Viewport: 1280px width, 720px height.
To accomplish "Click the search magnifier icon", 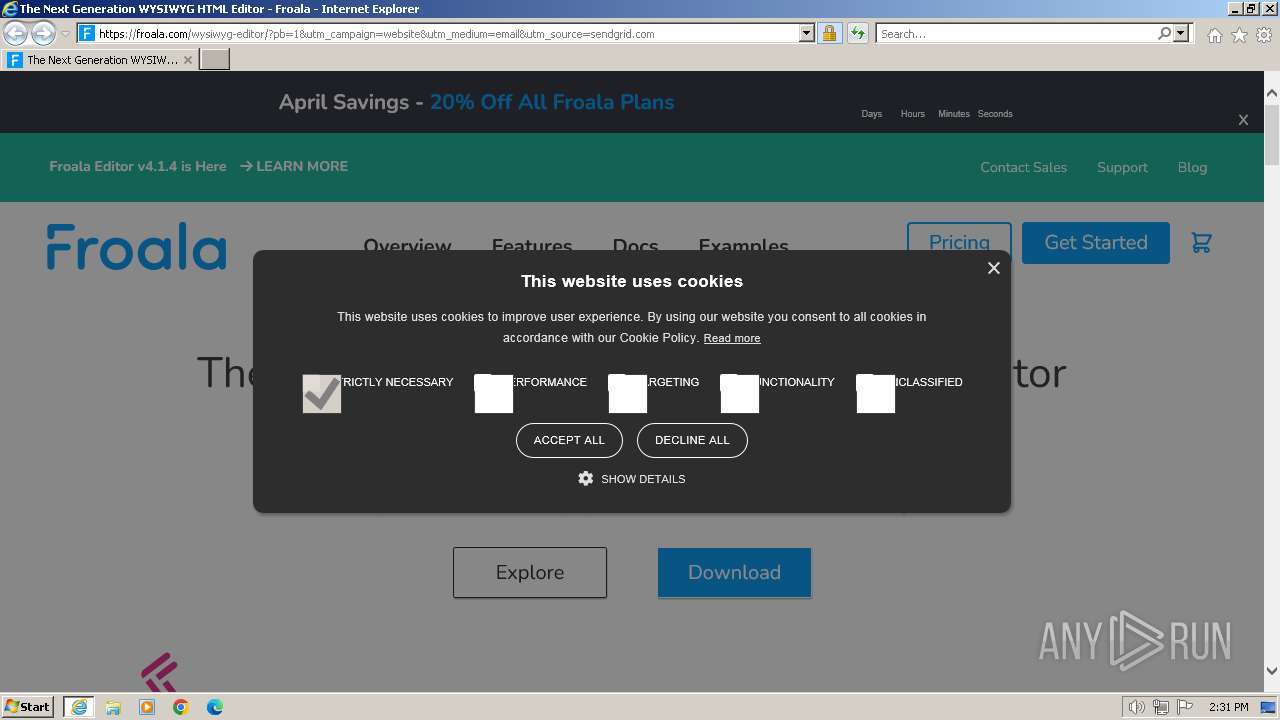I will pos(1164,34).
